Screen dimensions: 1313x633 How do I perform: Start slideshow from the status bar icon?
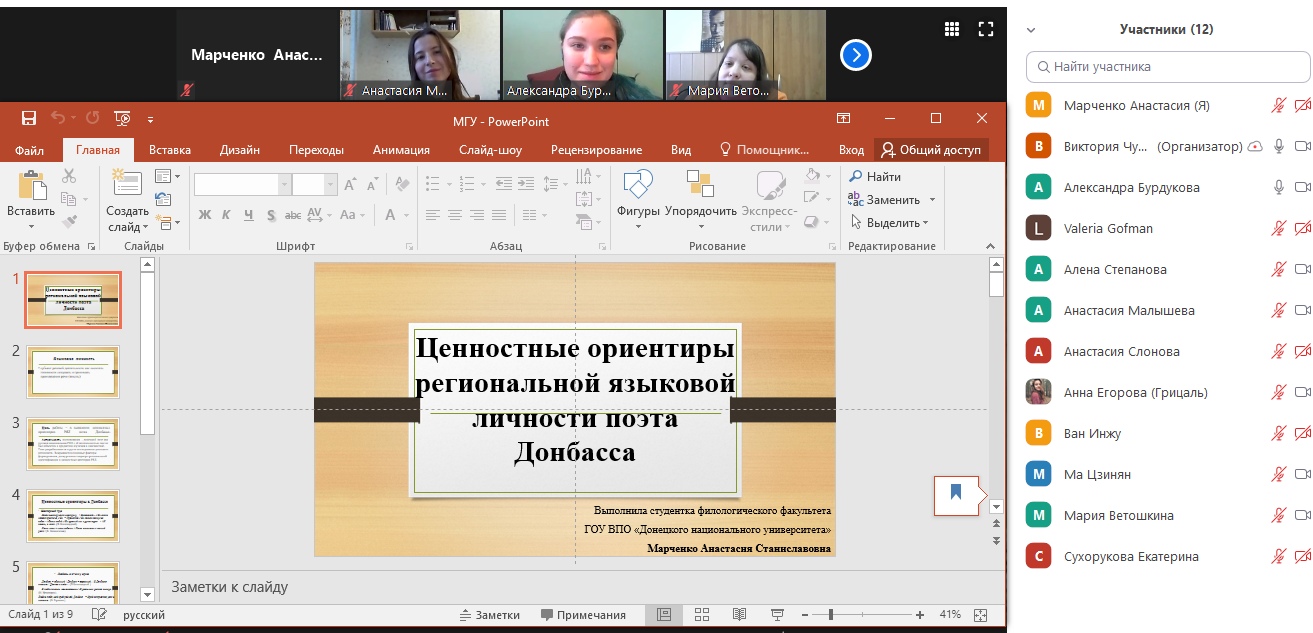coord(777,615)
